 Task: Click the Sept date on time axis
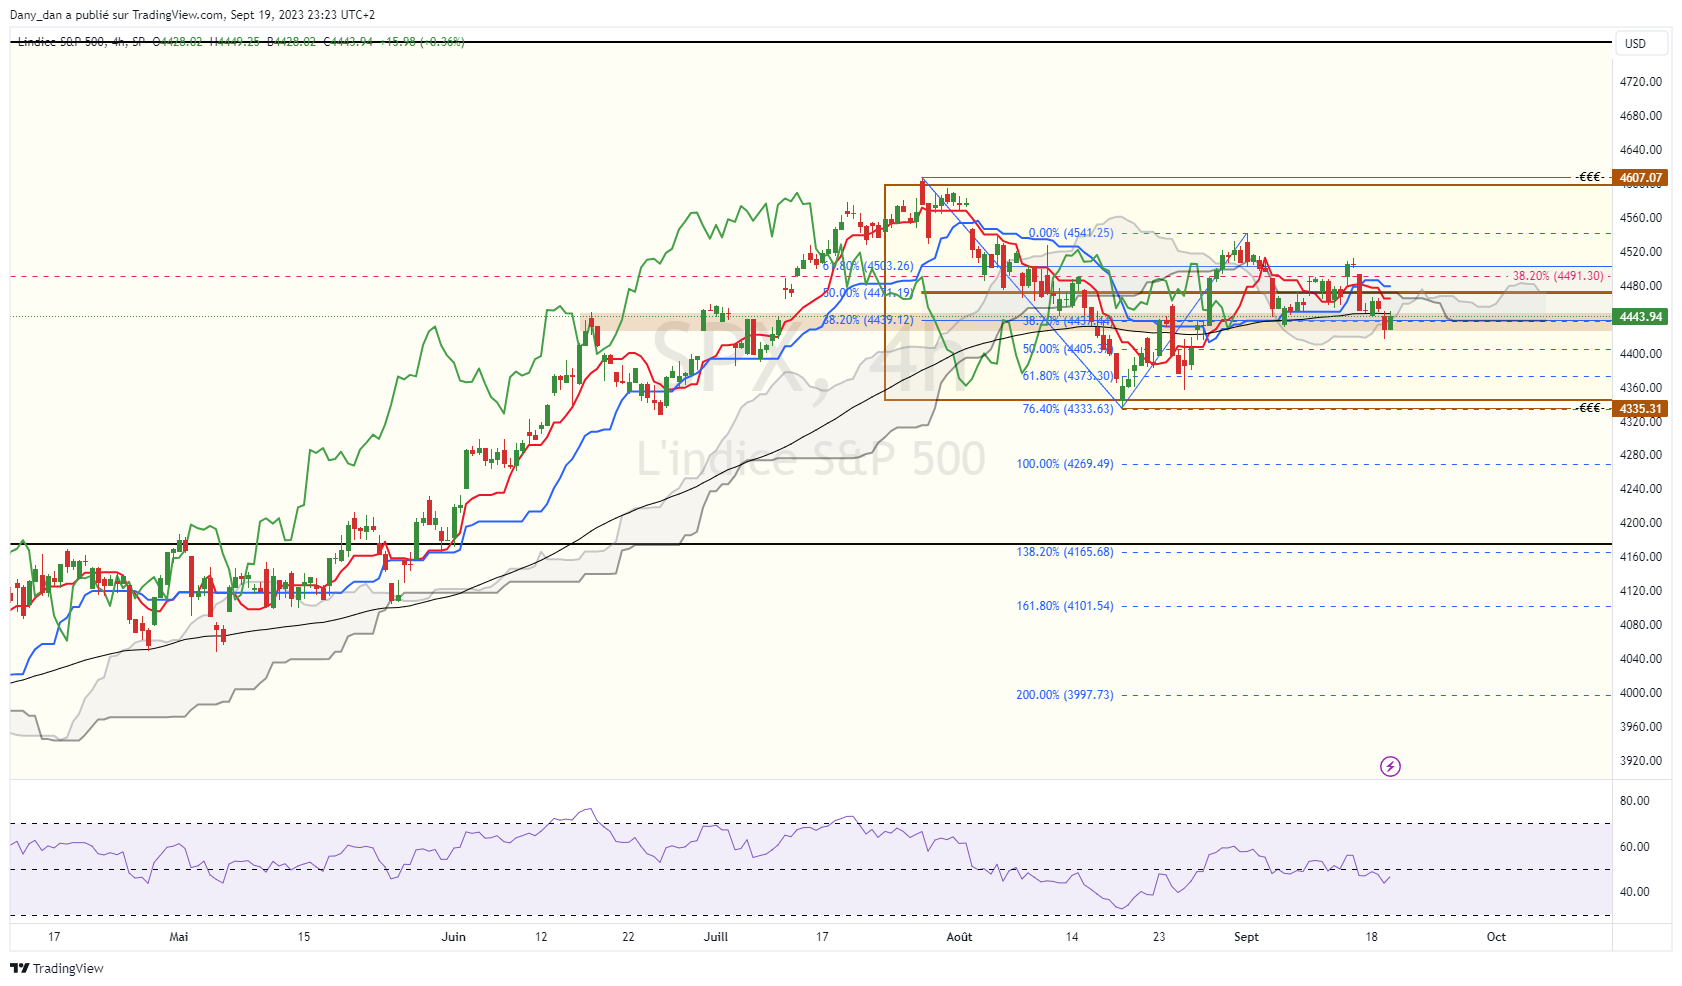tap(1246, 937)
